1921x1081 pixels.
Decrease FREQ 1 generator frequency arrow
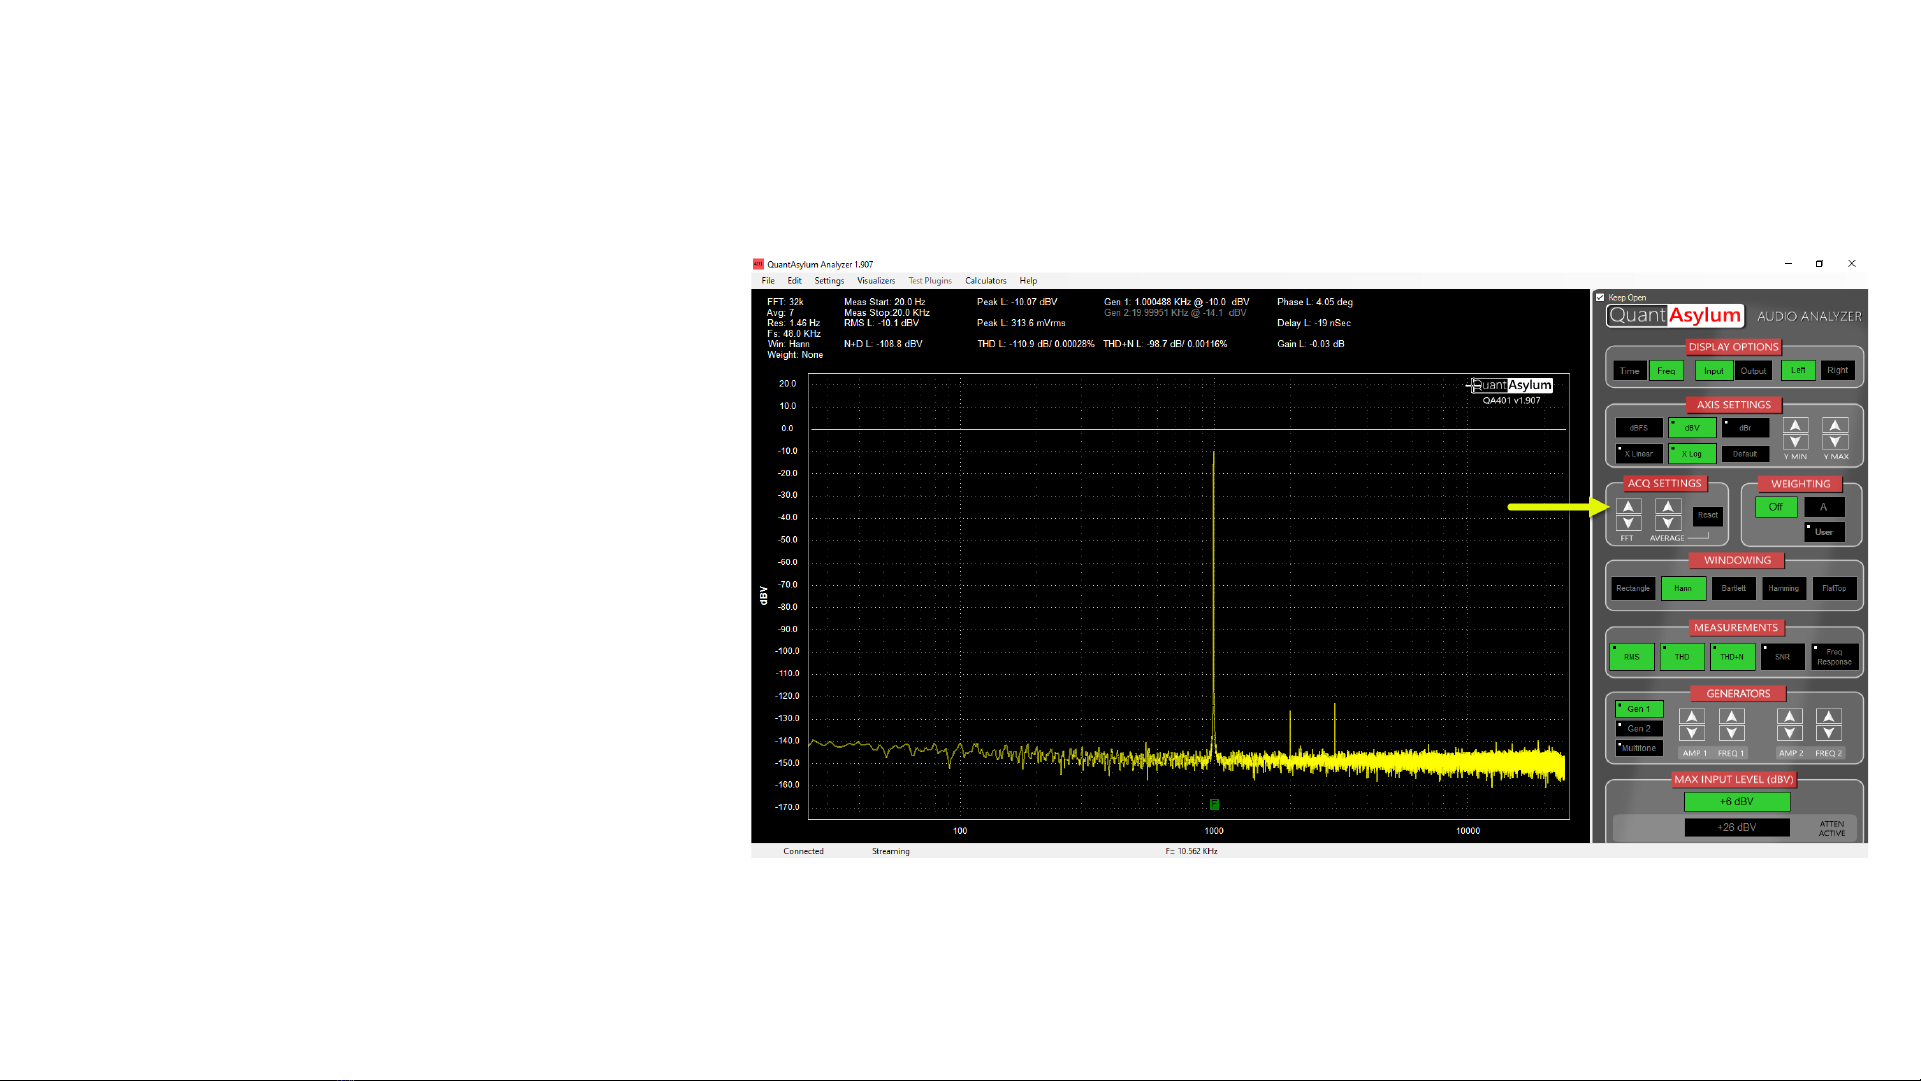(x=1732, y=733)
